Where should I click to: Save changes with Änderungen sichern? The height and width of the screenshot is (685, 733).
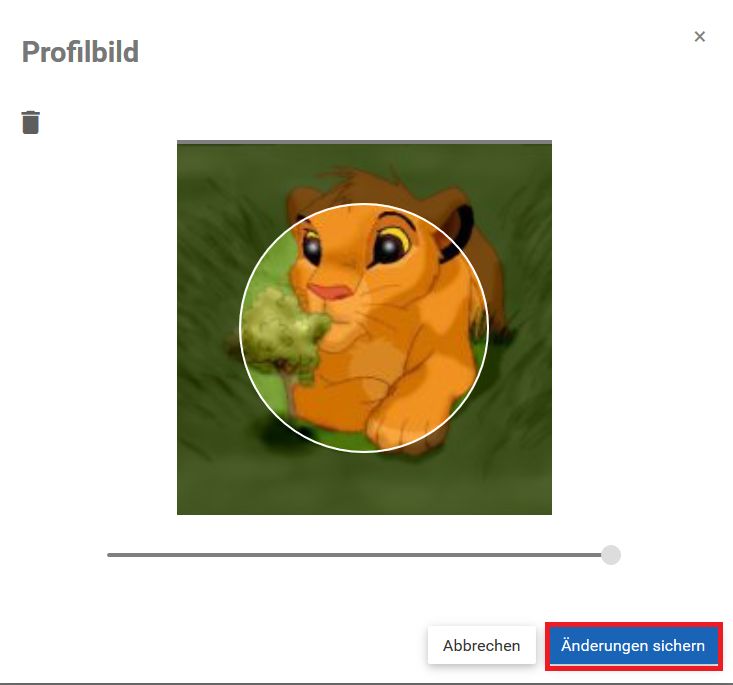pyautogui.click(x=633, y=646)
